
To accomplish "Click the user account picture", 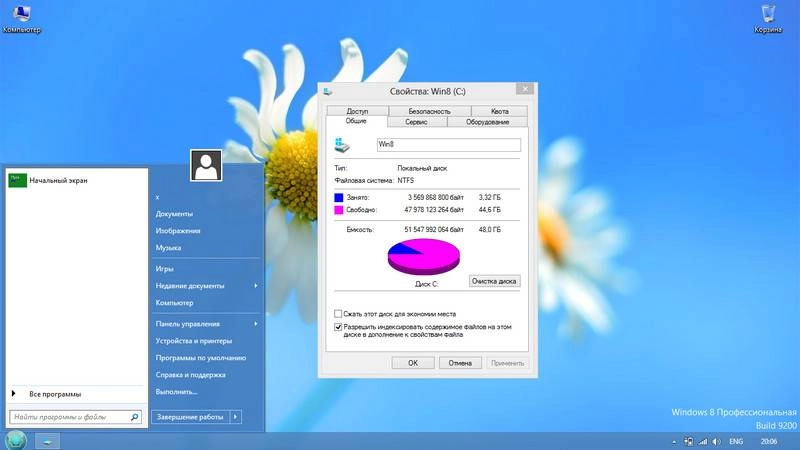I will 206,165.
